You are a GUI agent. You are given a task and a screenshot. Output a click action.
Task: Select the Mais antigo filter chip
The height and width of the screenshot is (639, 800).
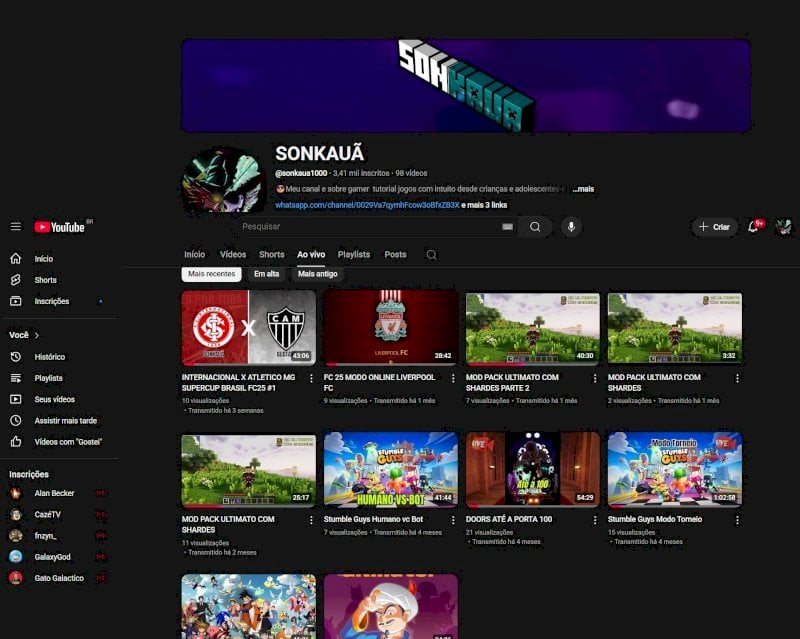[317, 274]
